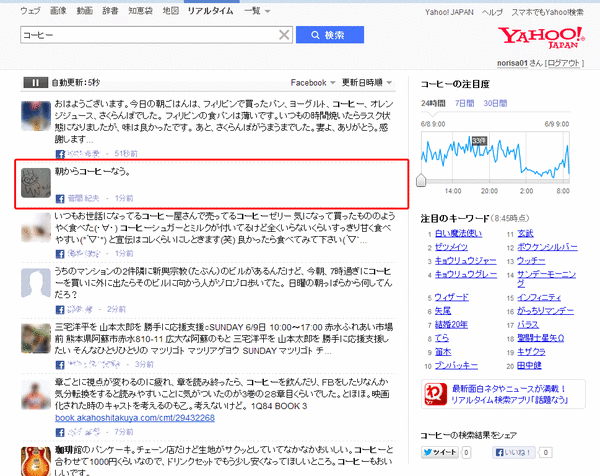Select the リアルタイム search tab
Viewport: 600px width, 476px height.
point(210,11)
